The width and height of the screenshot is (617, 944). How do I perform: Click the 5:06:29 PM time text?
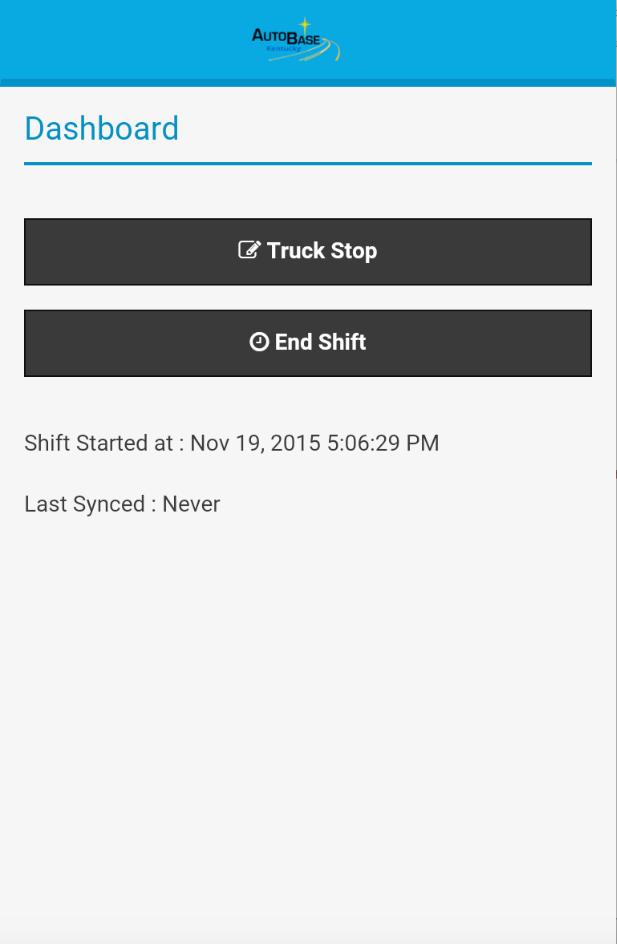(x=383, y=443)
